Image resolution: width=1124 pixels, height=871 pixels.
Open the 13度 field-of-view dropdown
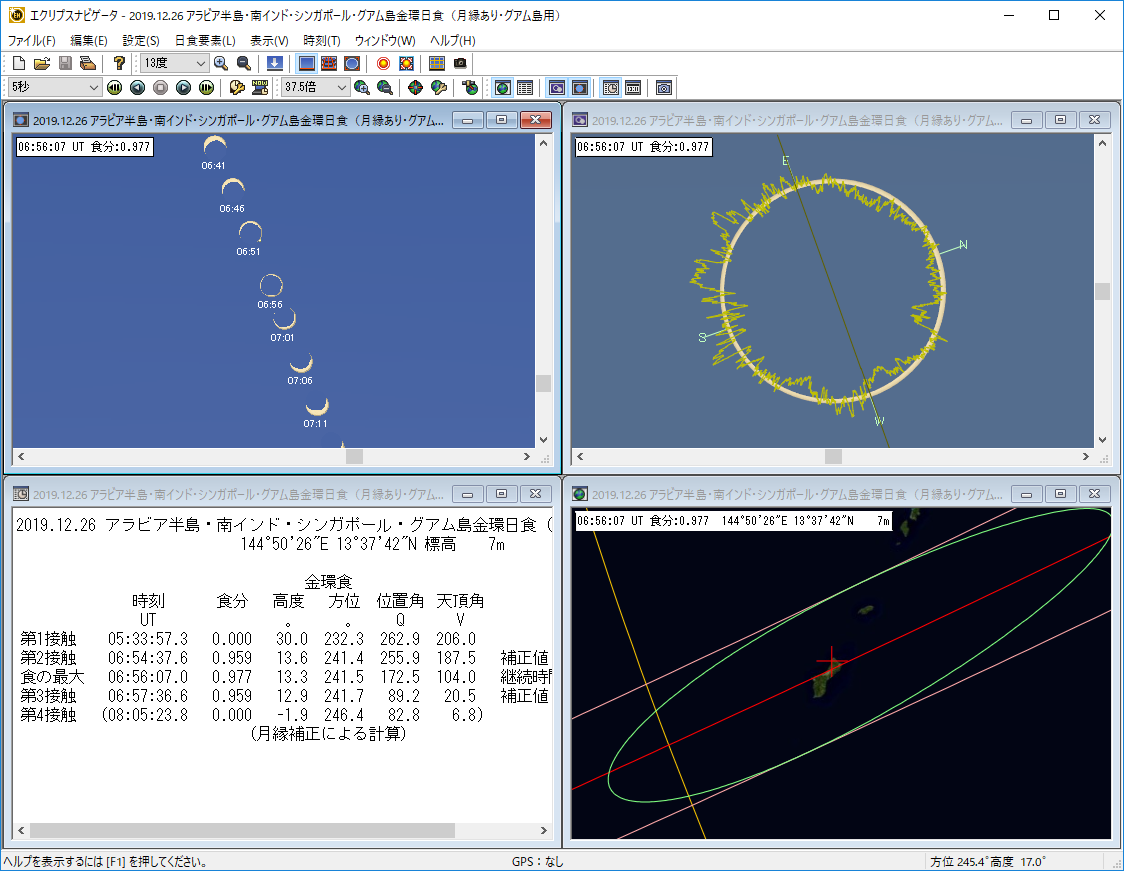click(x=200, y=63)
